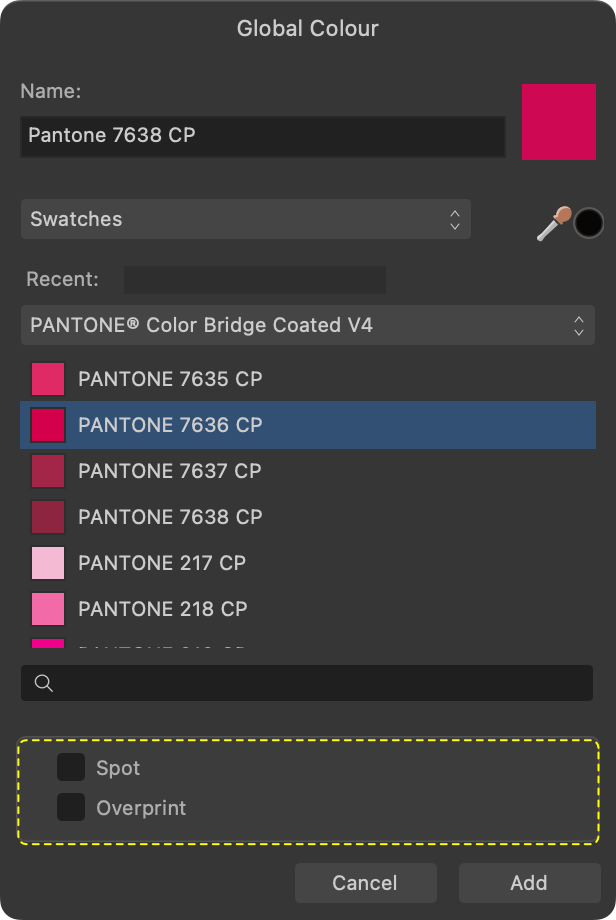Screen dimensions: 616x920
Task: Click the Cancel button
Action: tap(365, 883)
